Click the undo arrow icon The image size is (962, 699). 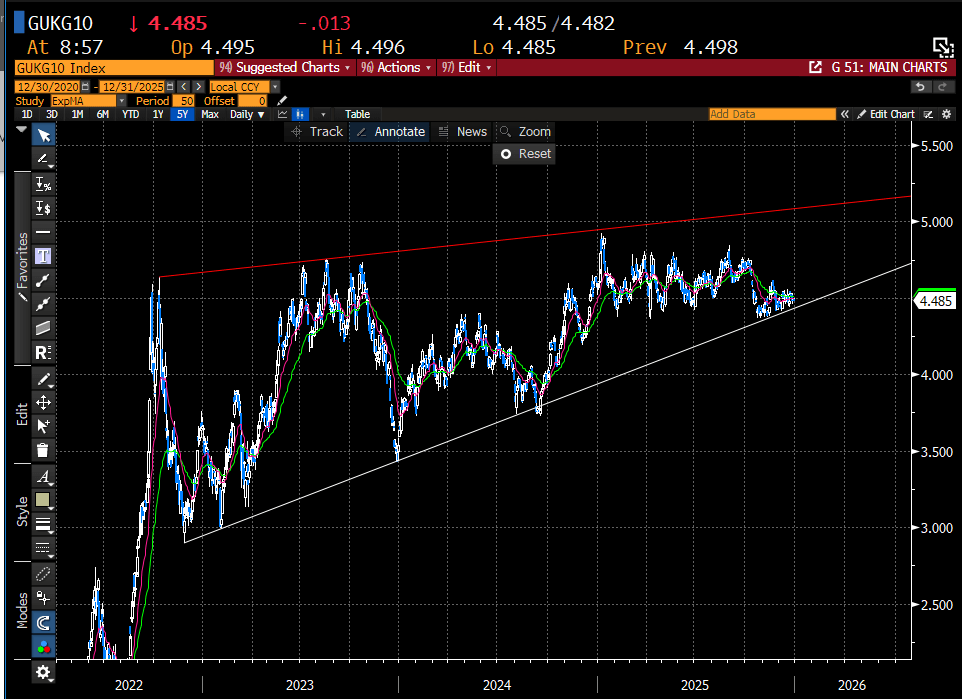tap(921, 87)
